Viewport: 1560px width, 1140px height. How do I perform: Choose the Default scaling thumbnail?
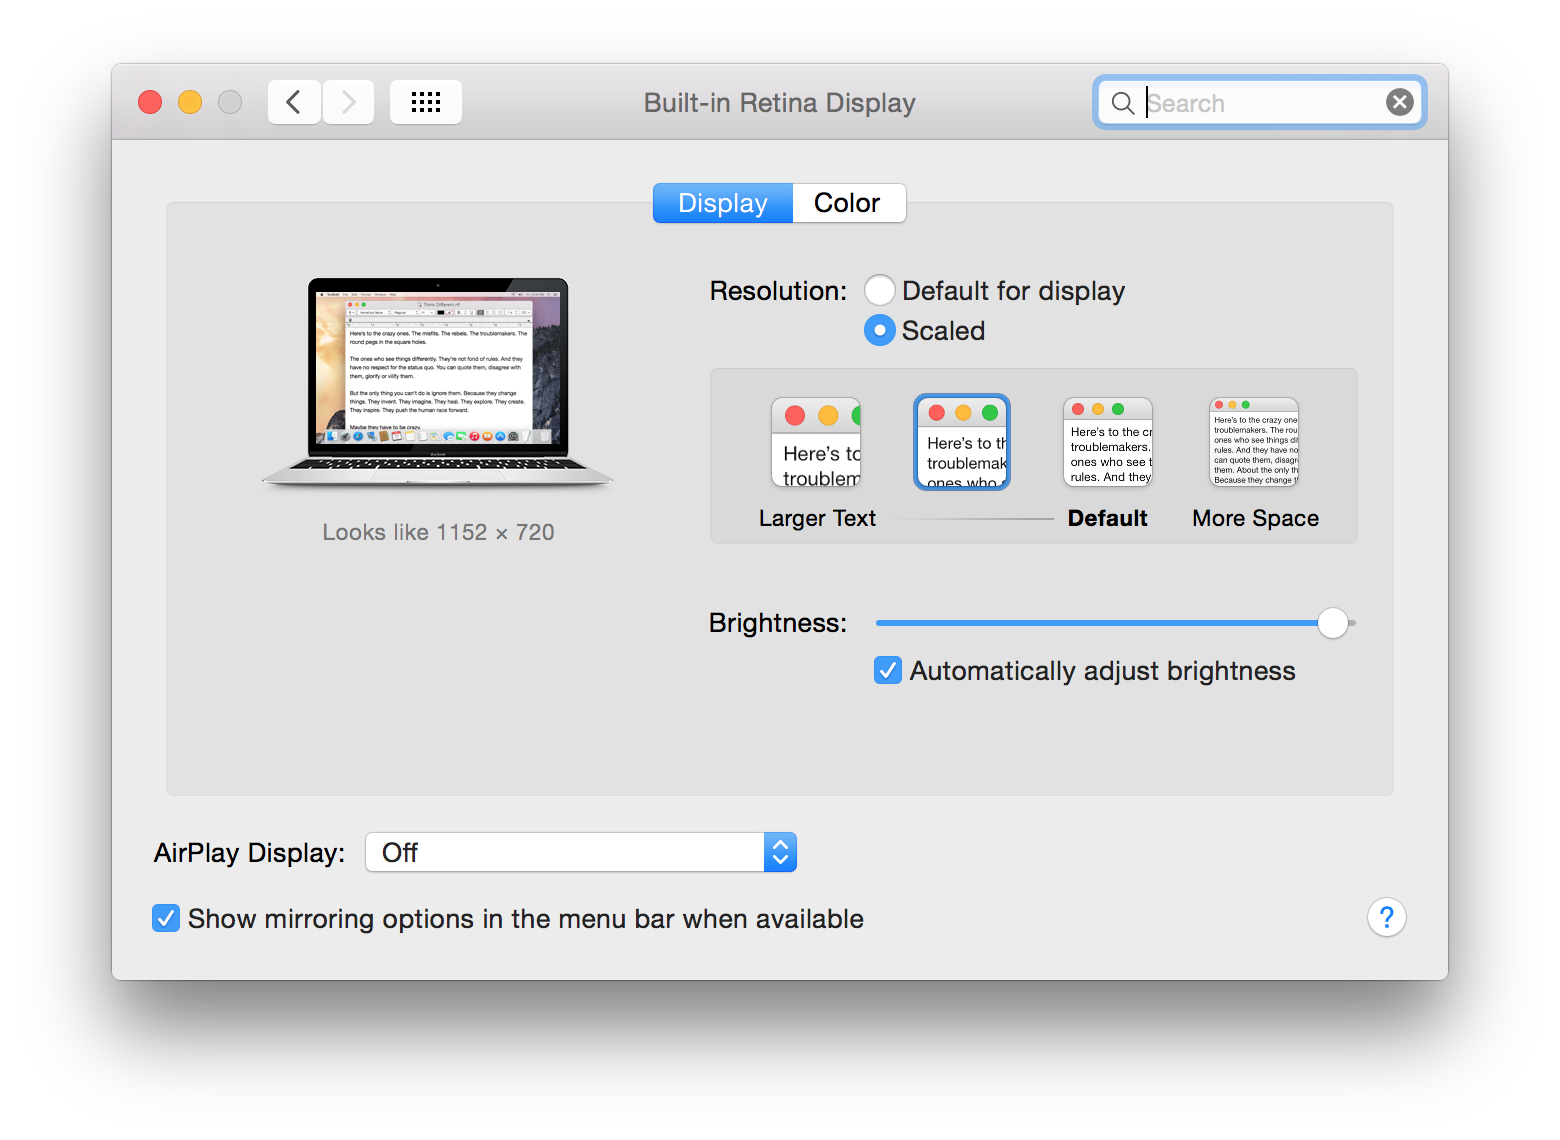1108,442
